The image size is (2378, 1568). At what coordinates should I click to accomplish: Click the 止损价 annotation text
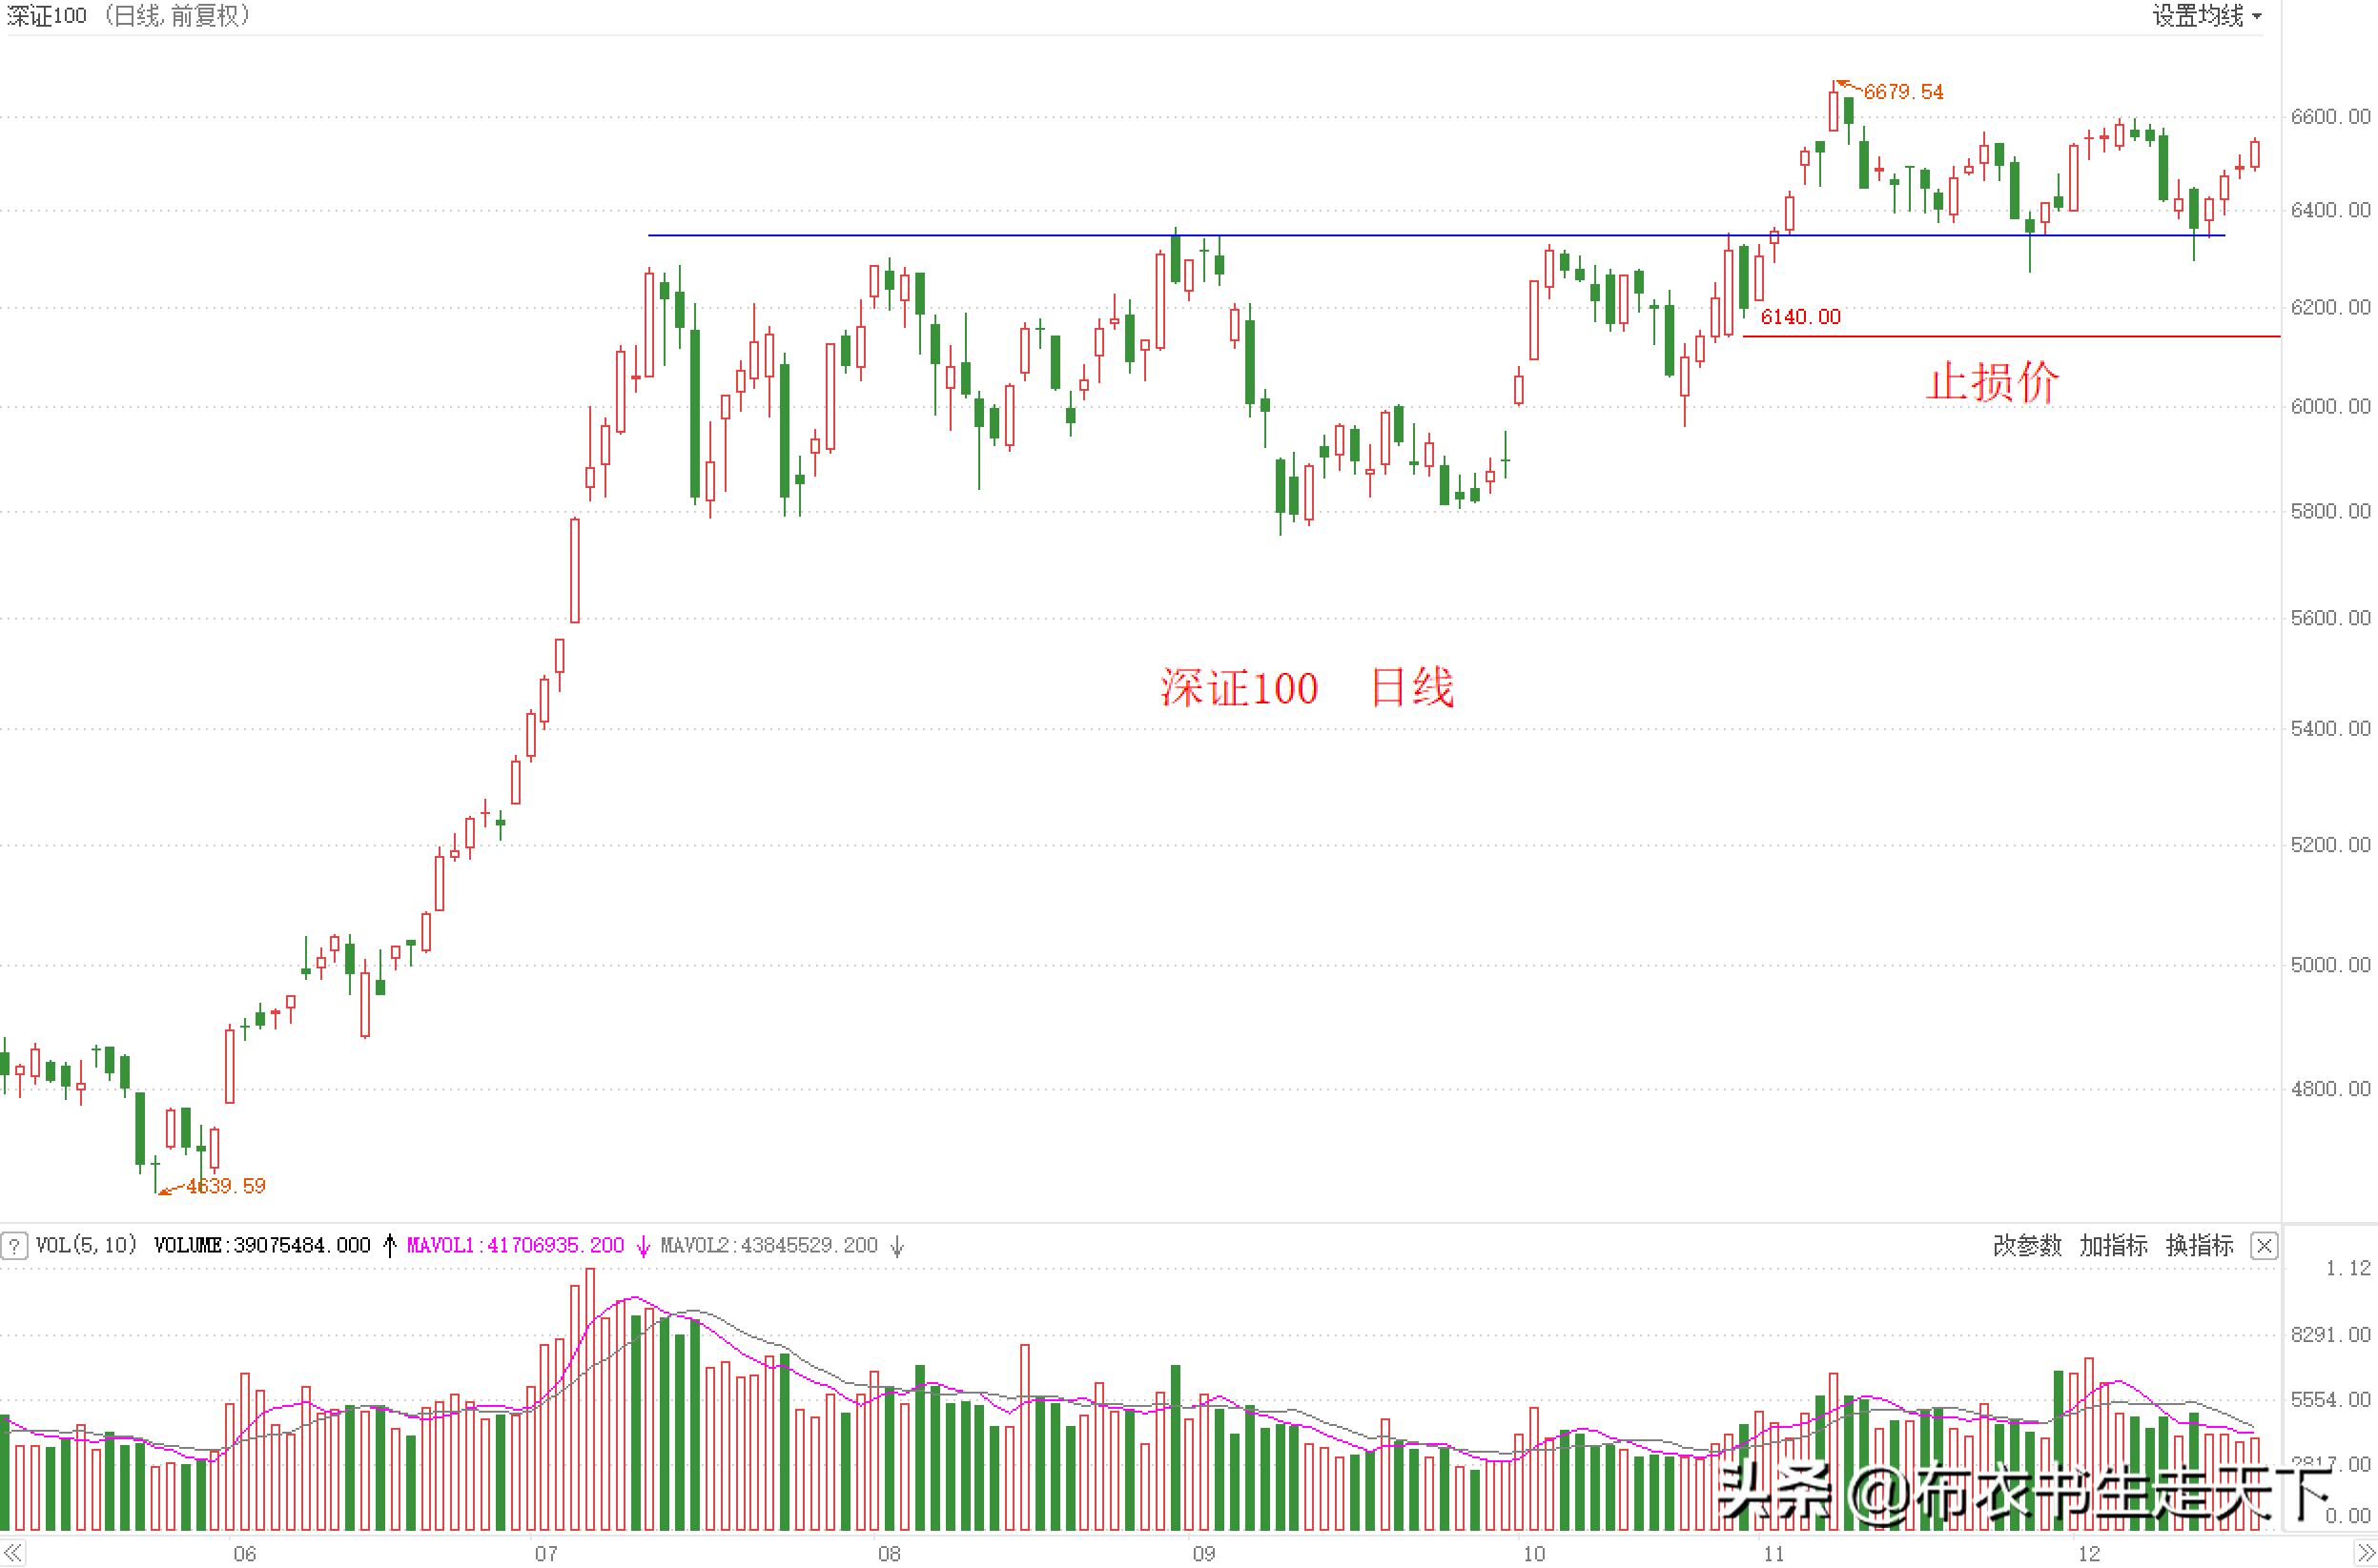point(1992,382)
